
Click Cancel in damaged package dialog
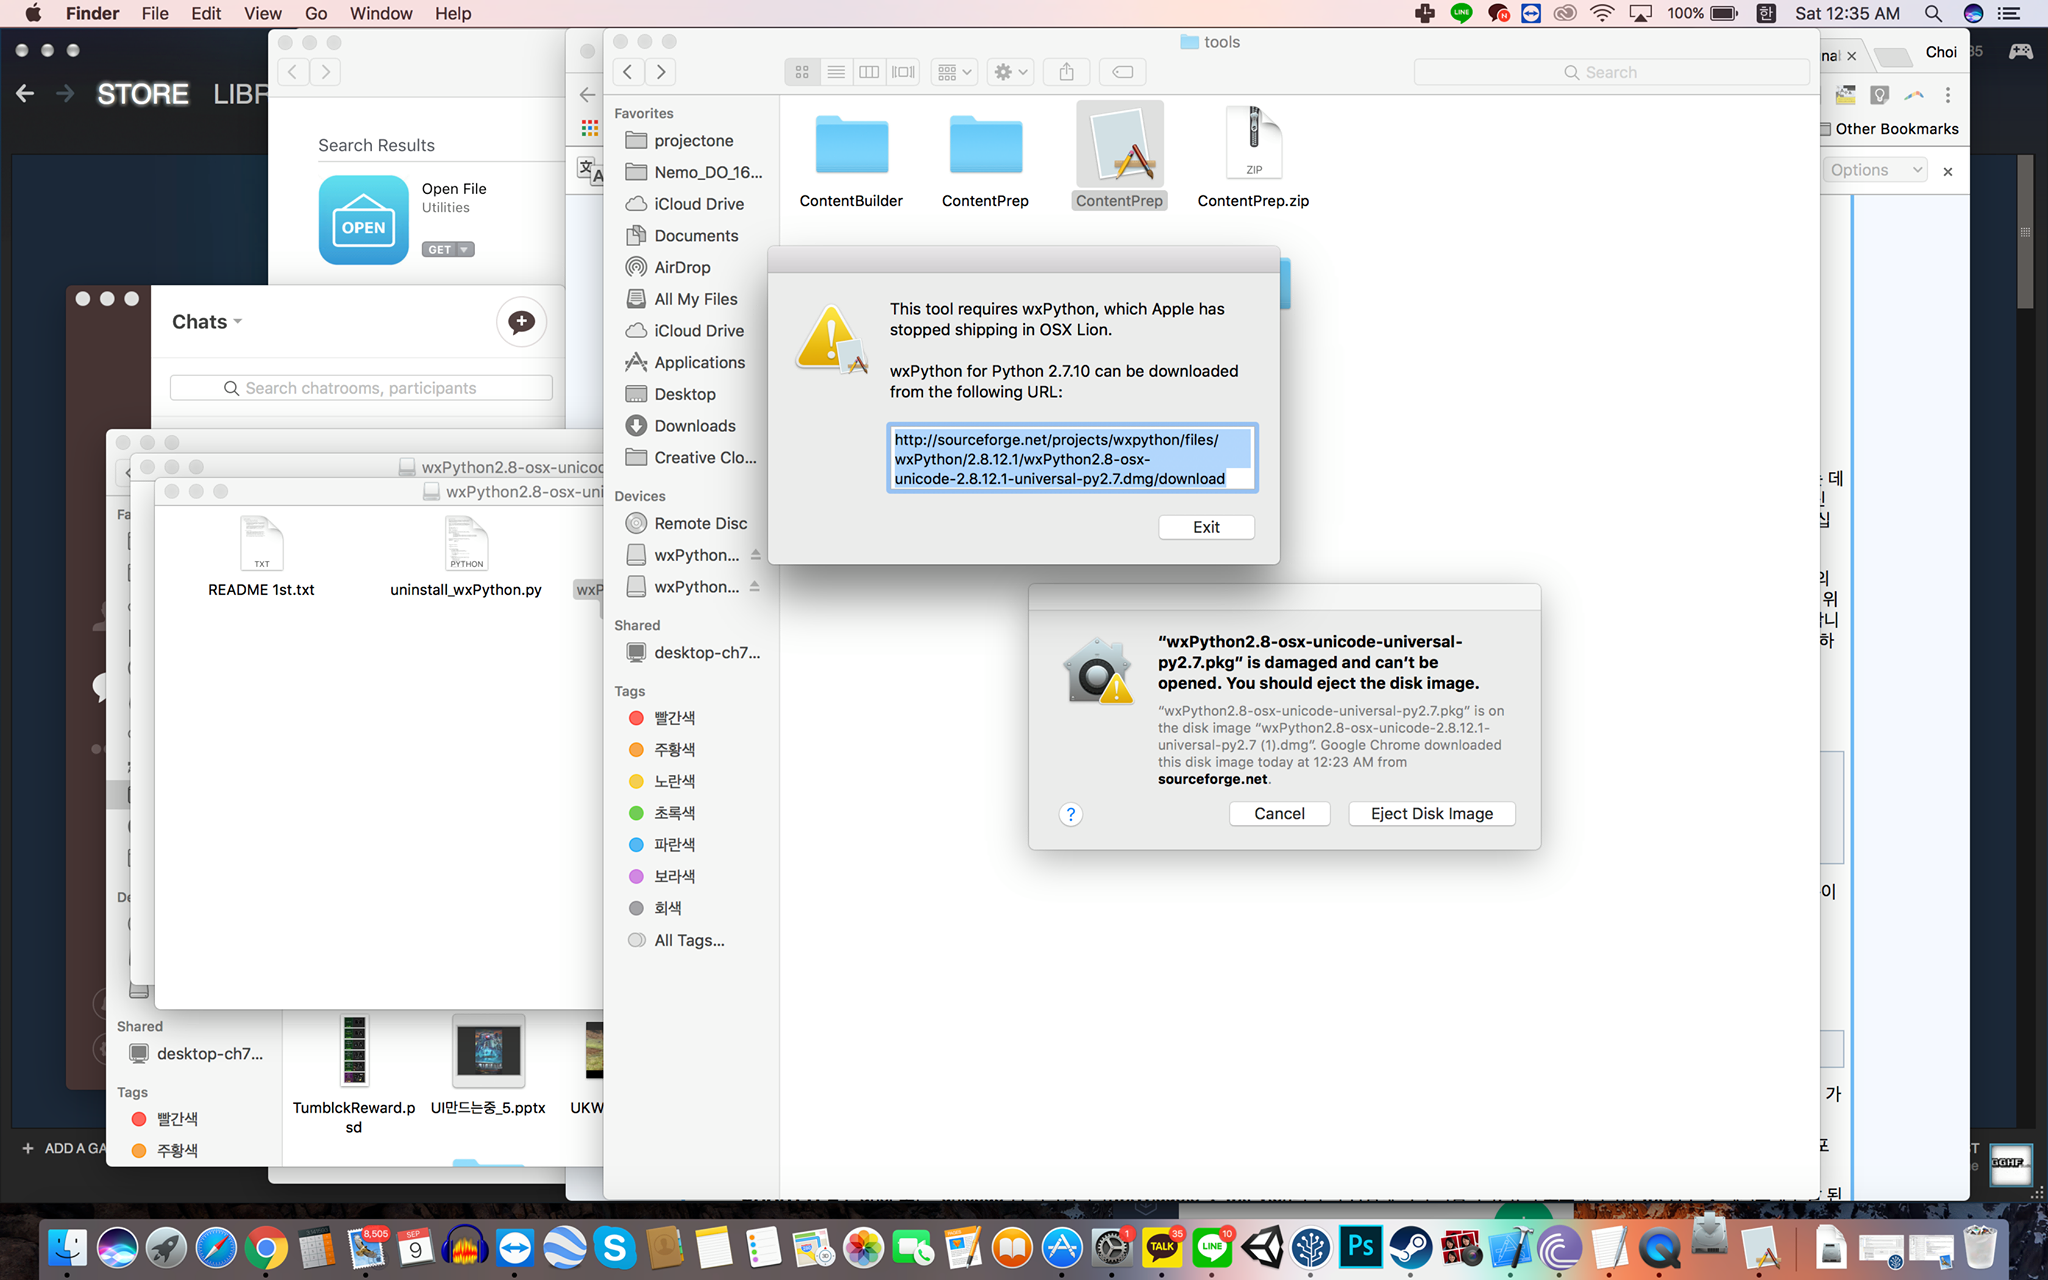(x=1279, y=814)
